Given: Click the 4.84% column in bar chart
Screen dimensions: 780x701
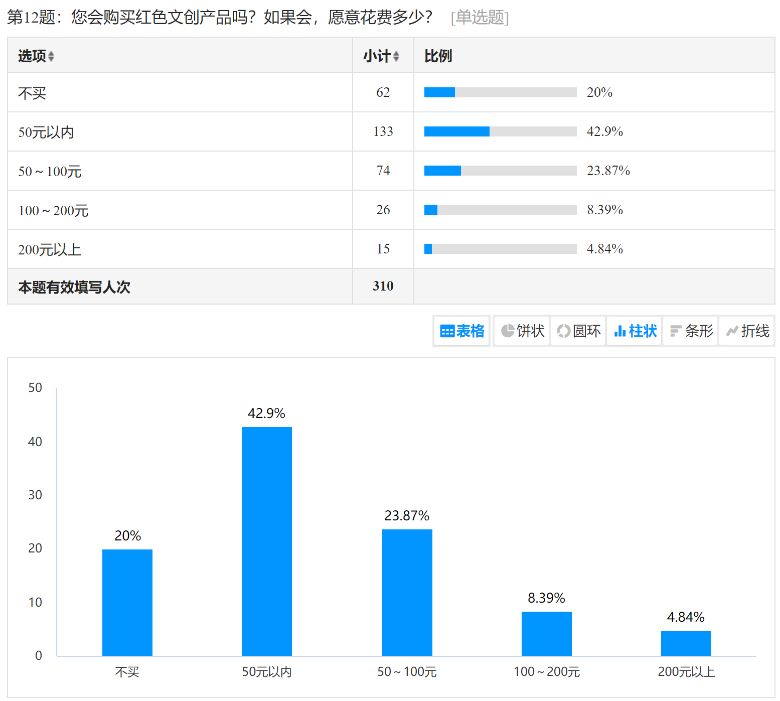Looking at the screenshot, I should click(x=686, y=643).
